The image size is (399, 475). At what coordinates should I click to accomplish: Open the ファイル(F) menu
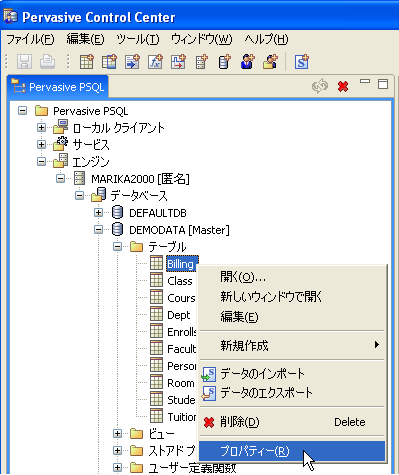pos(30,39)
